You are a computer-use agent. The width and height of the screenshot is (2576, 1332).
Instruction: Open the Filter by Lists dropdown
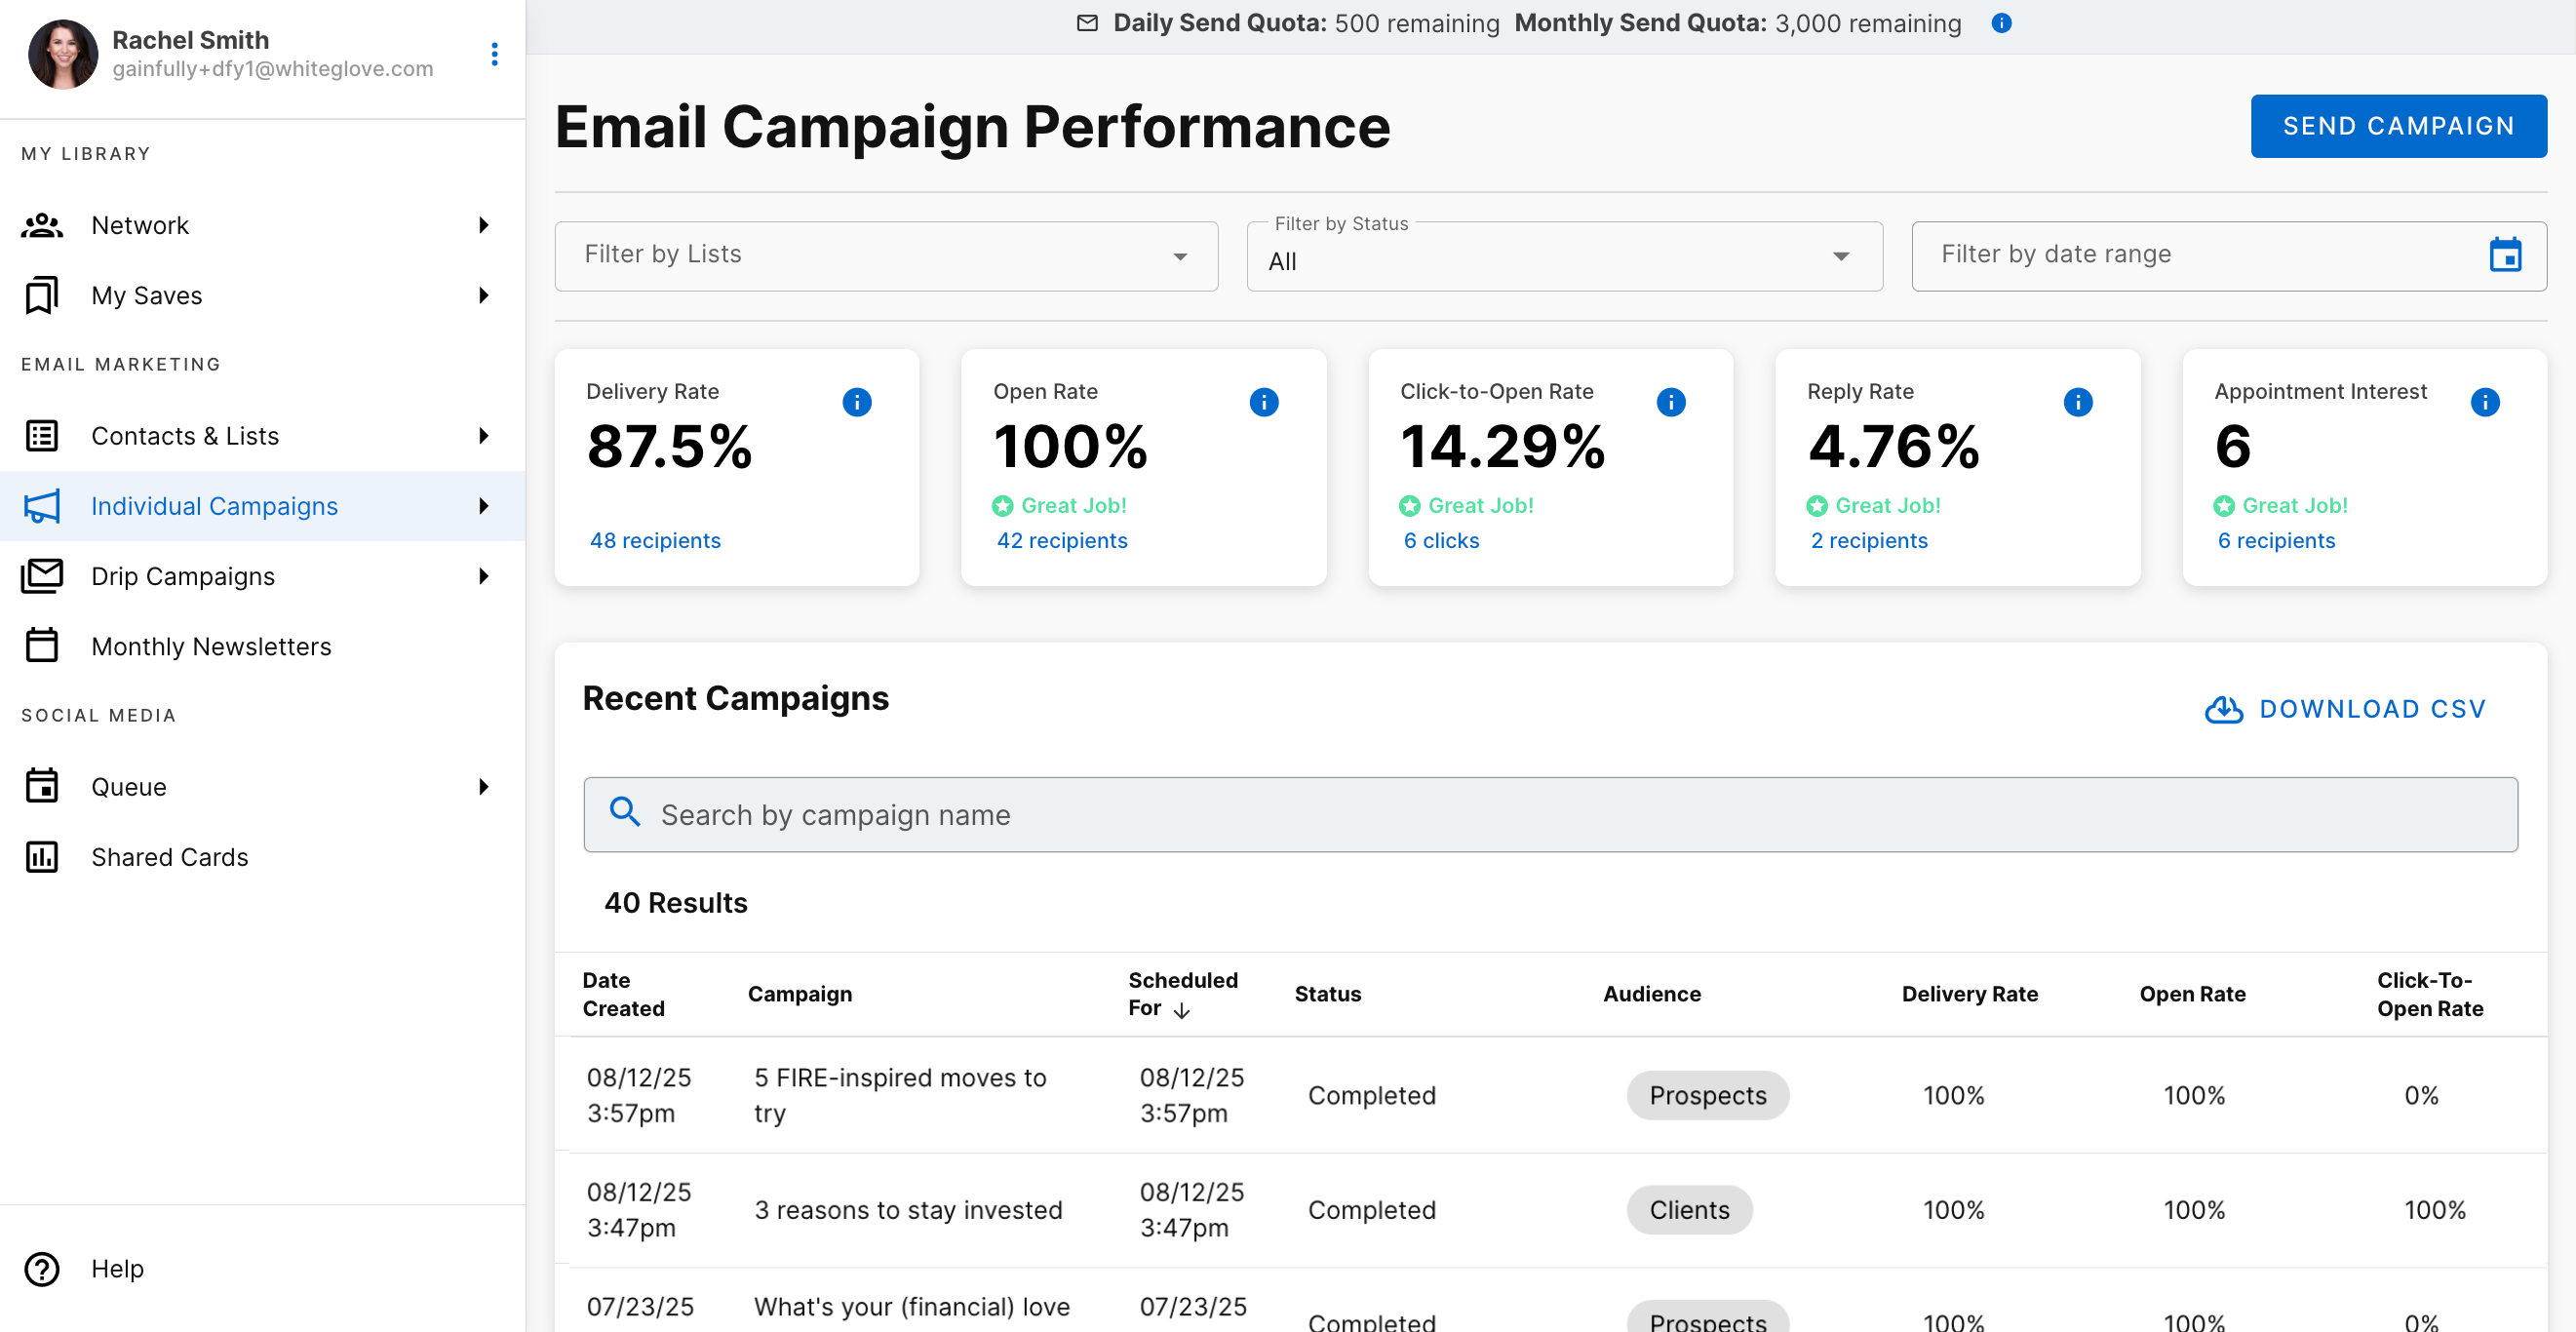click(x=886, y=256)
